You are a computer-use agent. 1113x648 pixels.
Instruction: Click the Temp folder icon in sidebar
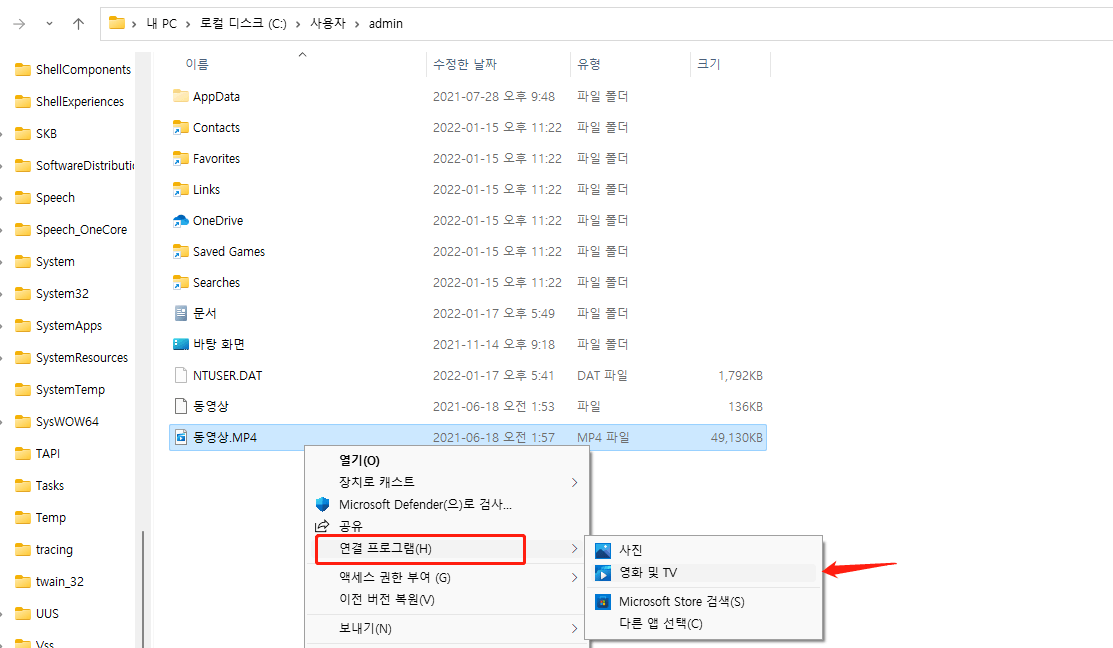(22, 517)
